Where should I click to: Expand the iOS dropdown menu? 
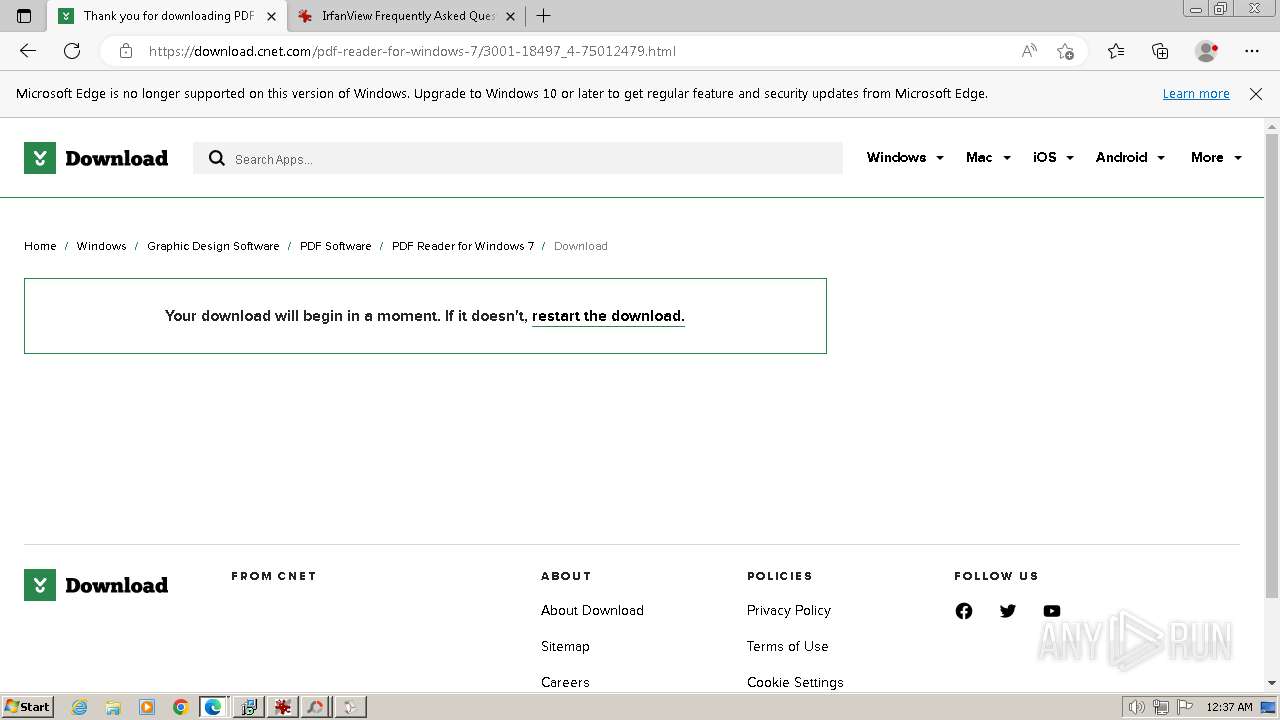[1053, 157]
